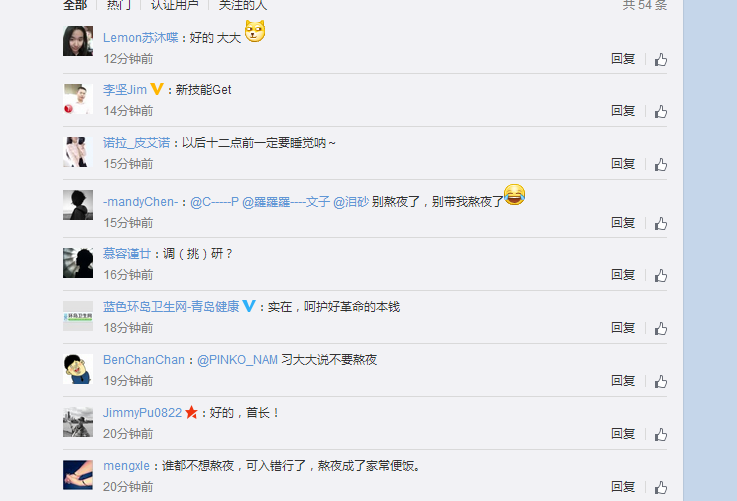
Task: Open 李坚Jim's profile link
Action: (x=125, y=90)
